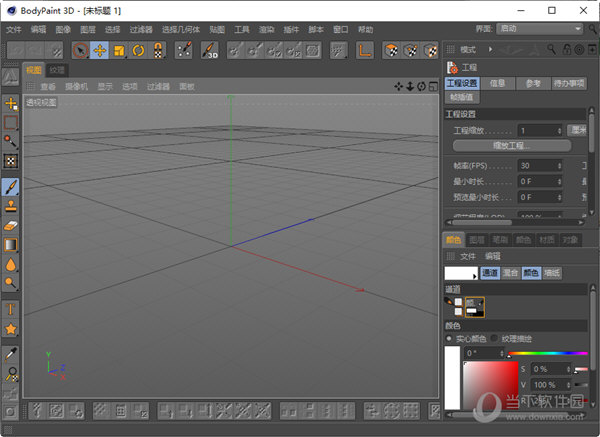Open the 帧插值 interpolation tab button

(x=462, y=97)
